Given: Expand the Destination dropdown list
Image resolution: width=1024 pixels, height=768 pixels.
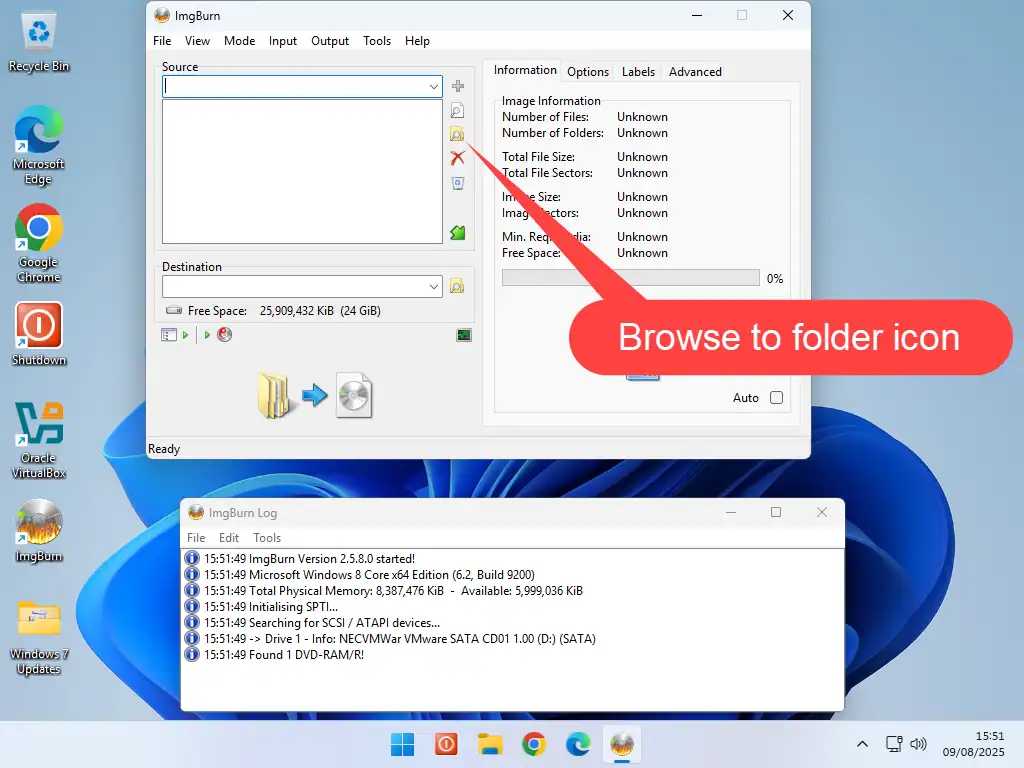Looking at the screenshot, I should 434,287.
